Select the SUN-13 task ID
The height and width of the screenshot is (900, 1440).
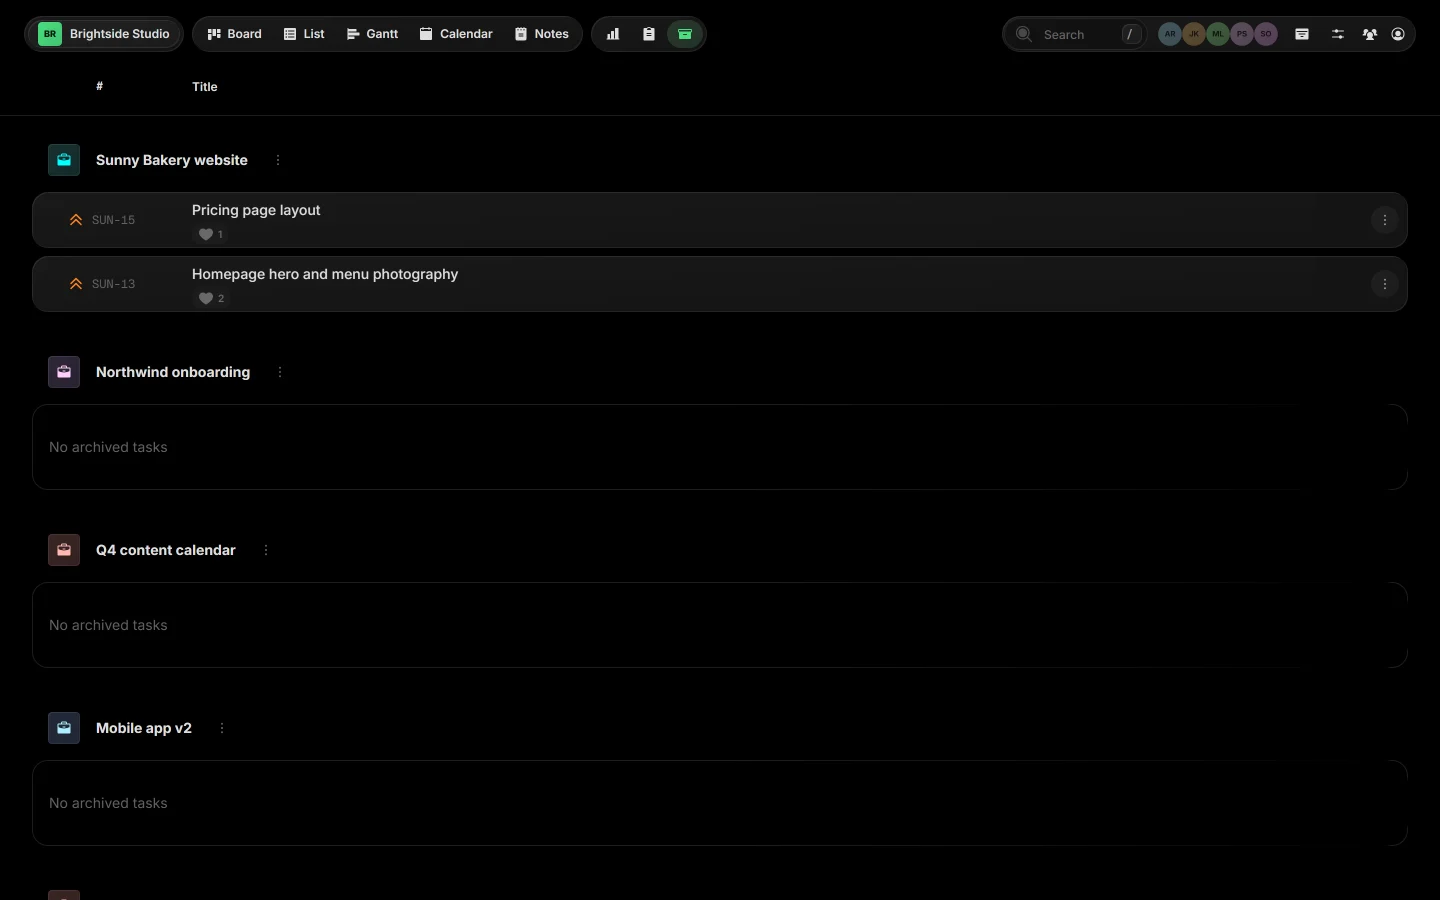tap(113, 284)
